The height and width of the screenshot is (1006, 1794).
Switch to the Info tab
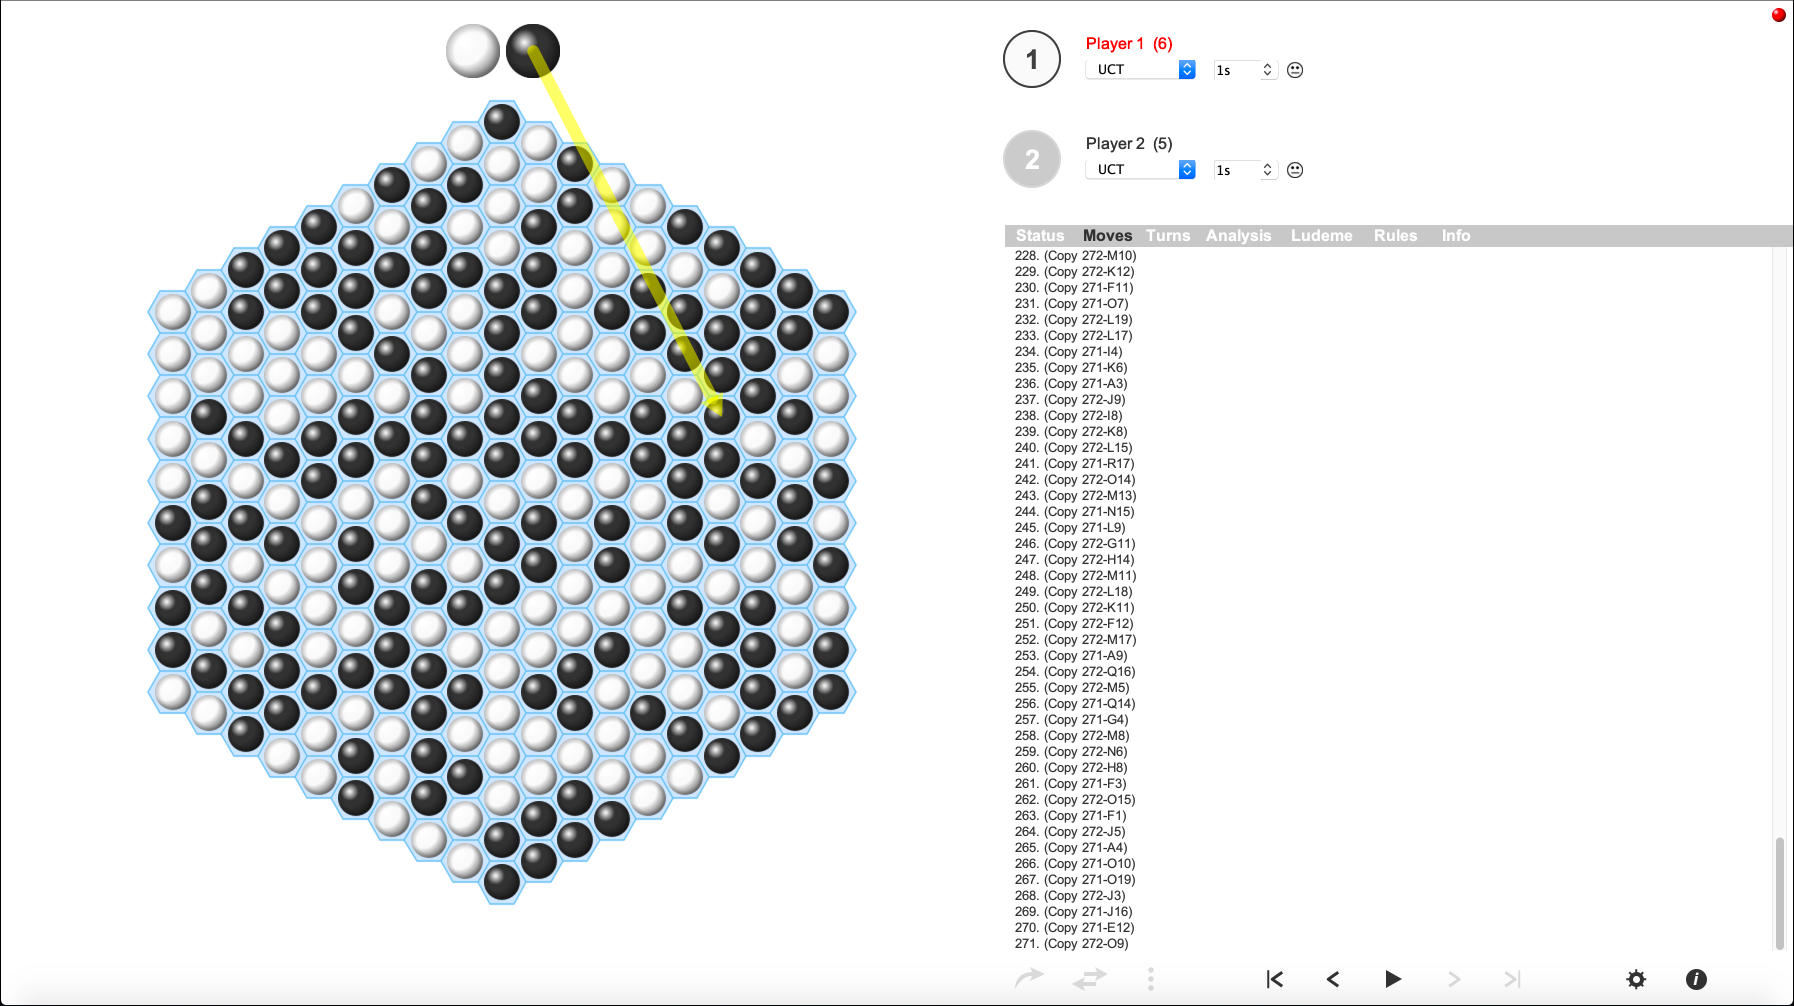click(x=1456, y=236)
